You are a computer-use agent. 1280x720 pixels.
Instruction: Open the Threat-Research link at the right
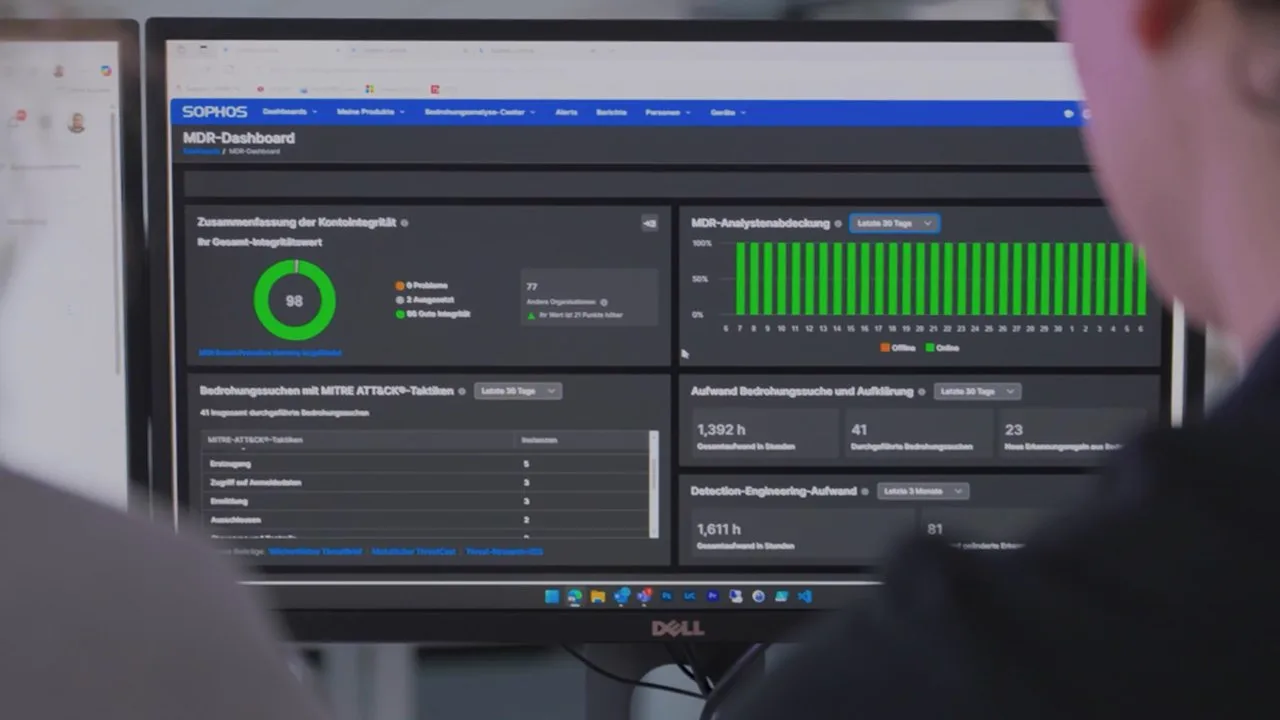point(504,552)
